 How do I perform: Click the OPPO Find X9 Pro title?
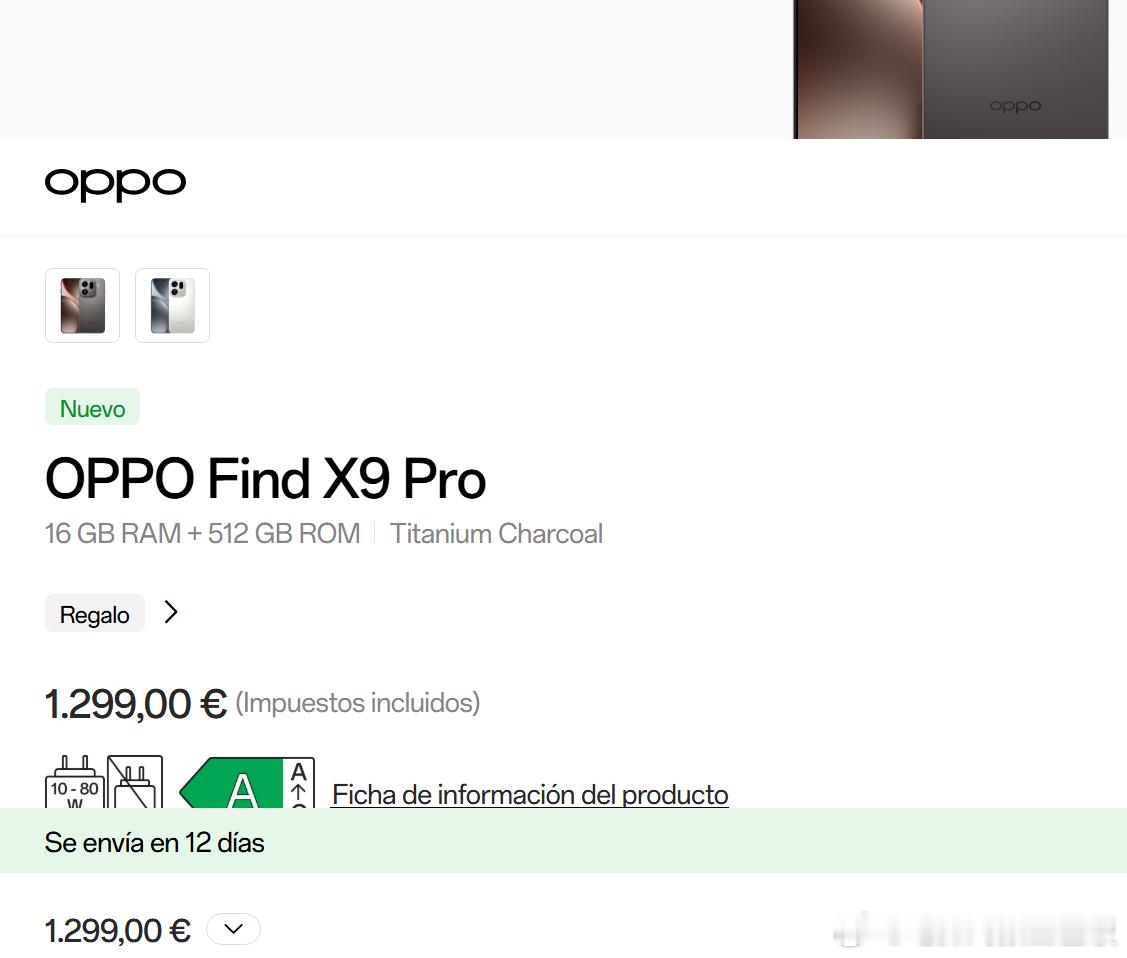pyautogui.click(x=265, y=479)
